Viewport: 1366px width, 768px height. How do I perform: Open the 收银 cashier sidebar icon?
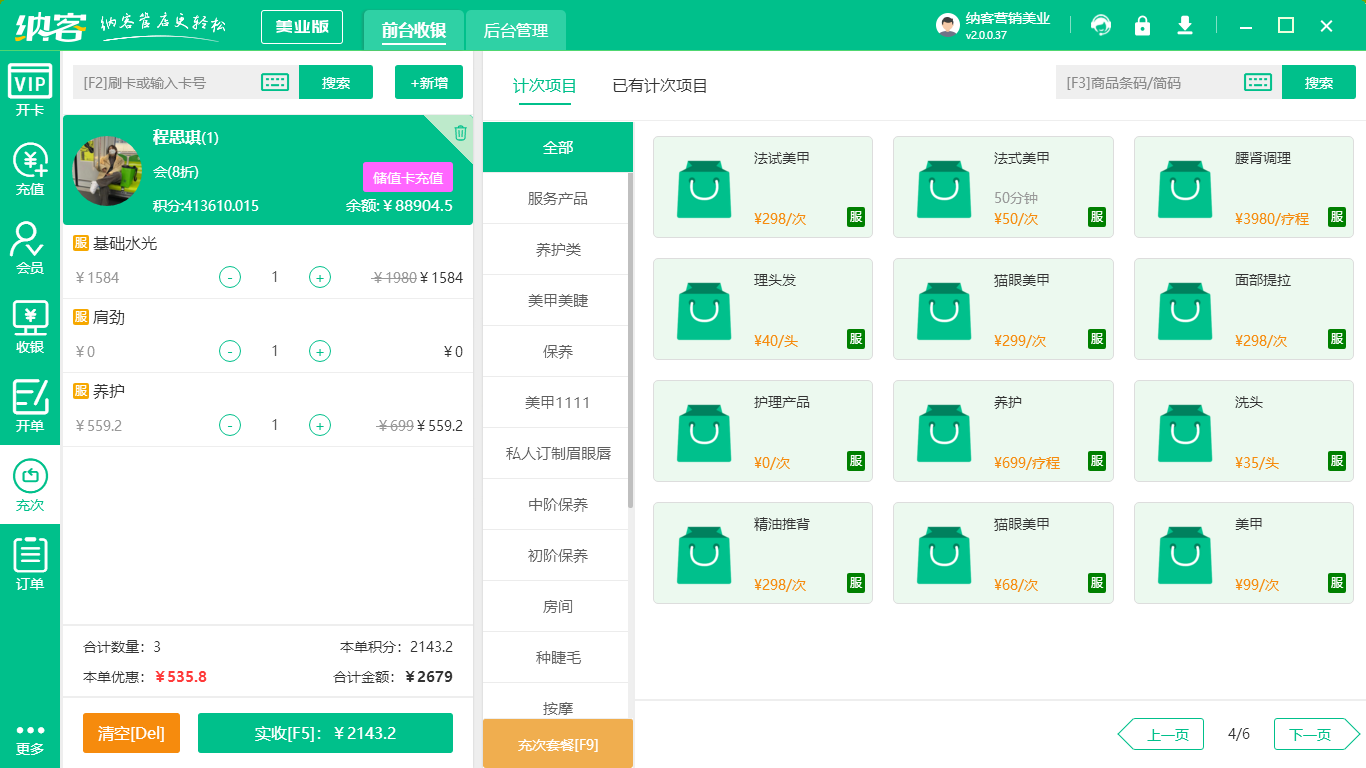click(x=30, y=327)
